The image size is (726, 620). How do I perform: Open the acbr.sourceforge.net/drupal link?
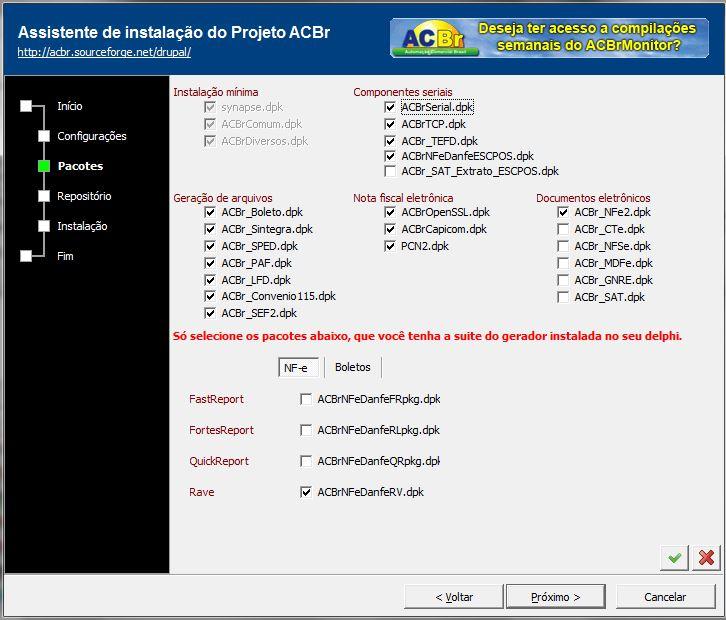click(x=104, y=52)
